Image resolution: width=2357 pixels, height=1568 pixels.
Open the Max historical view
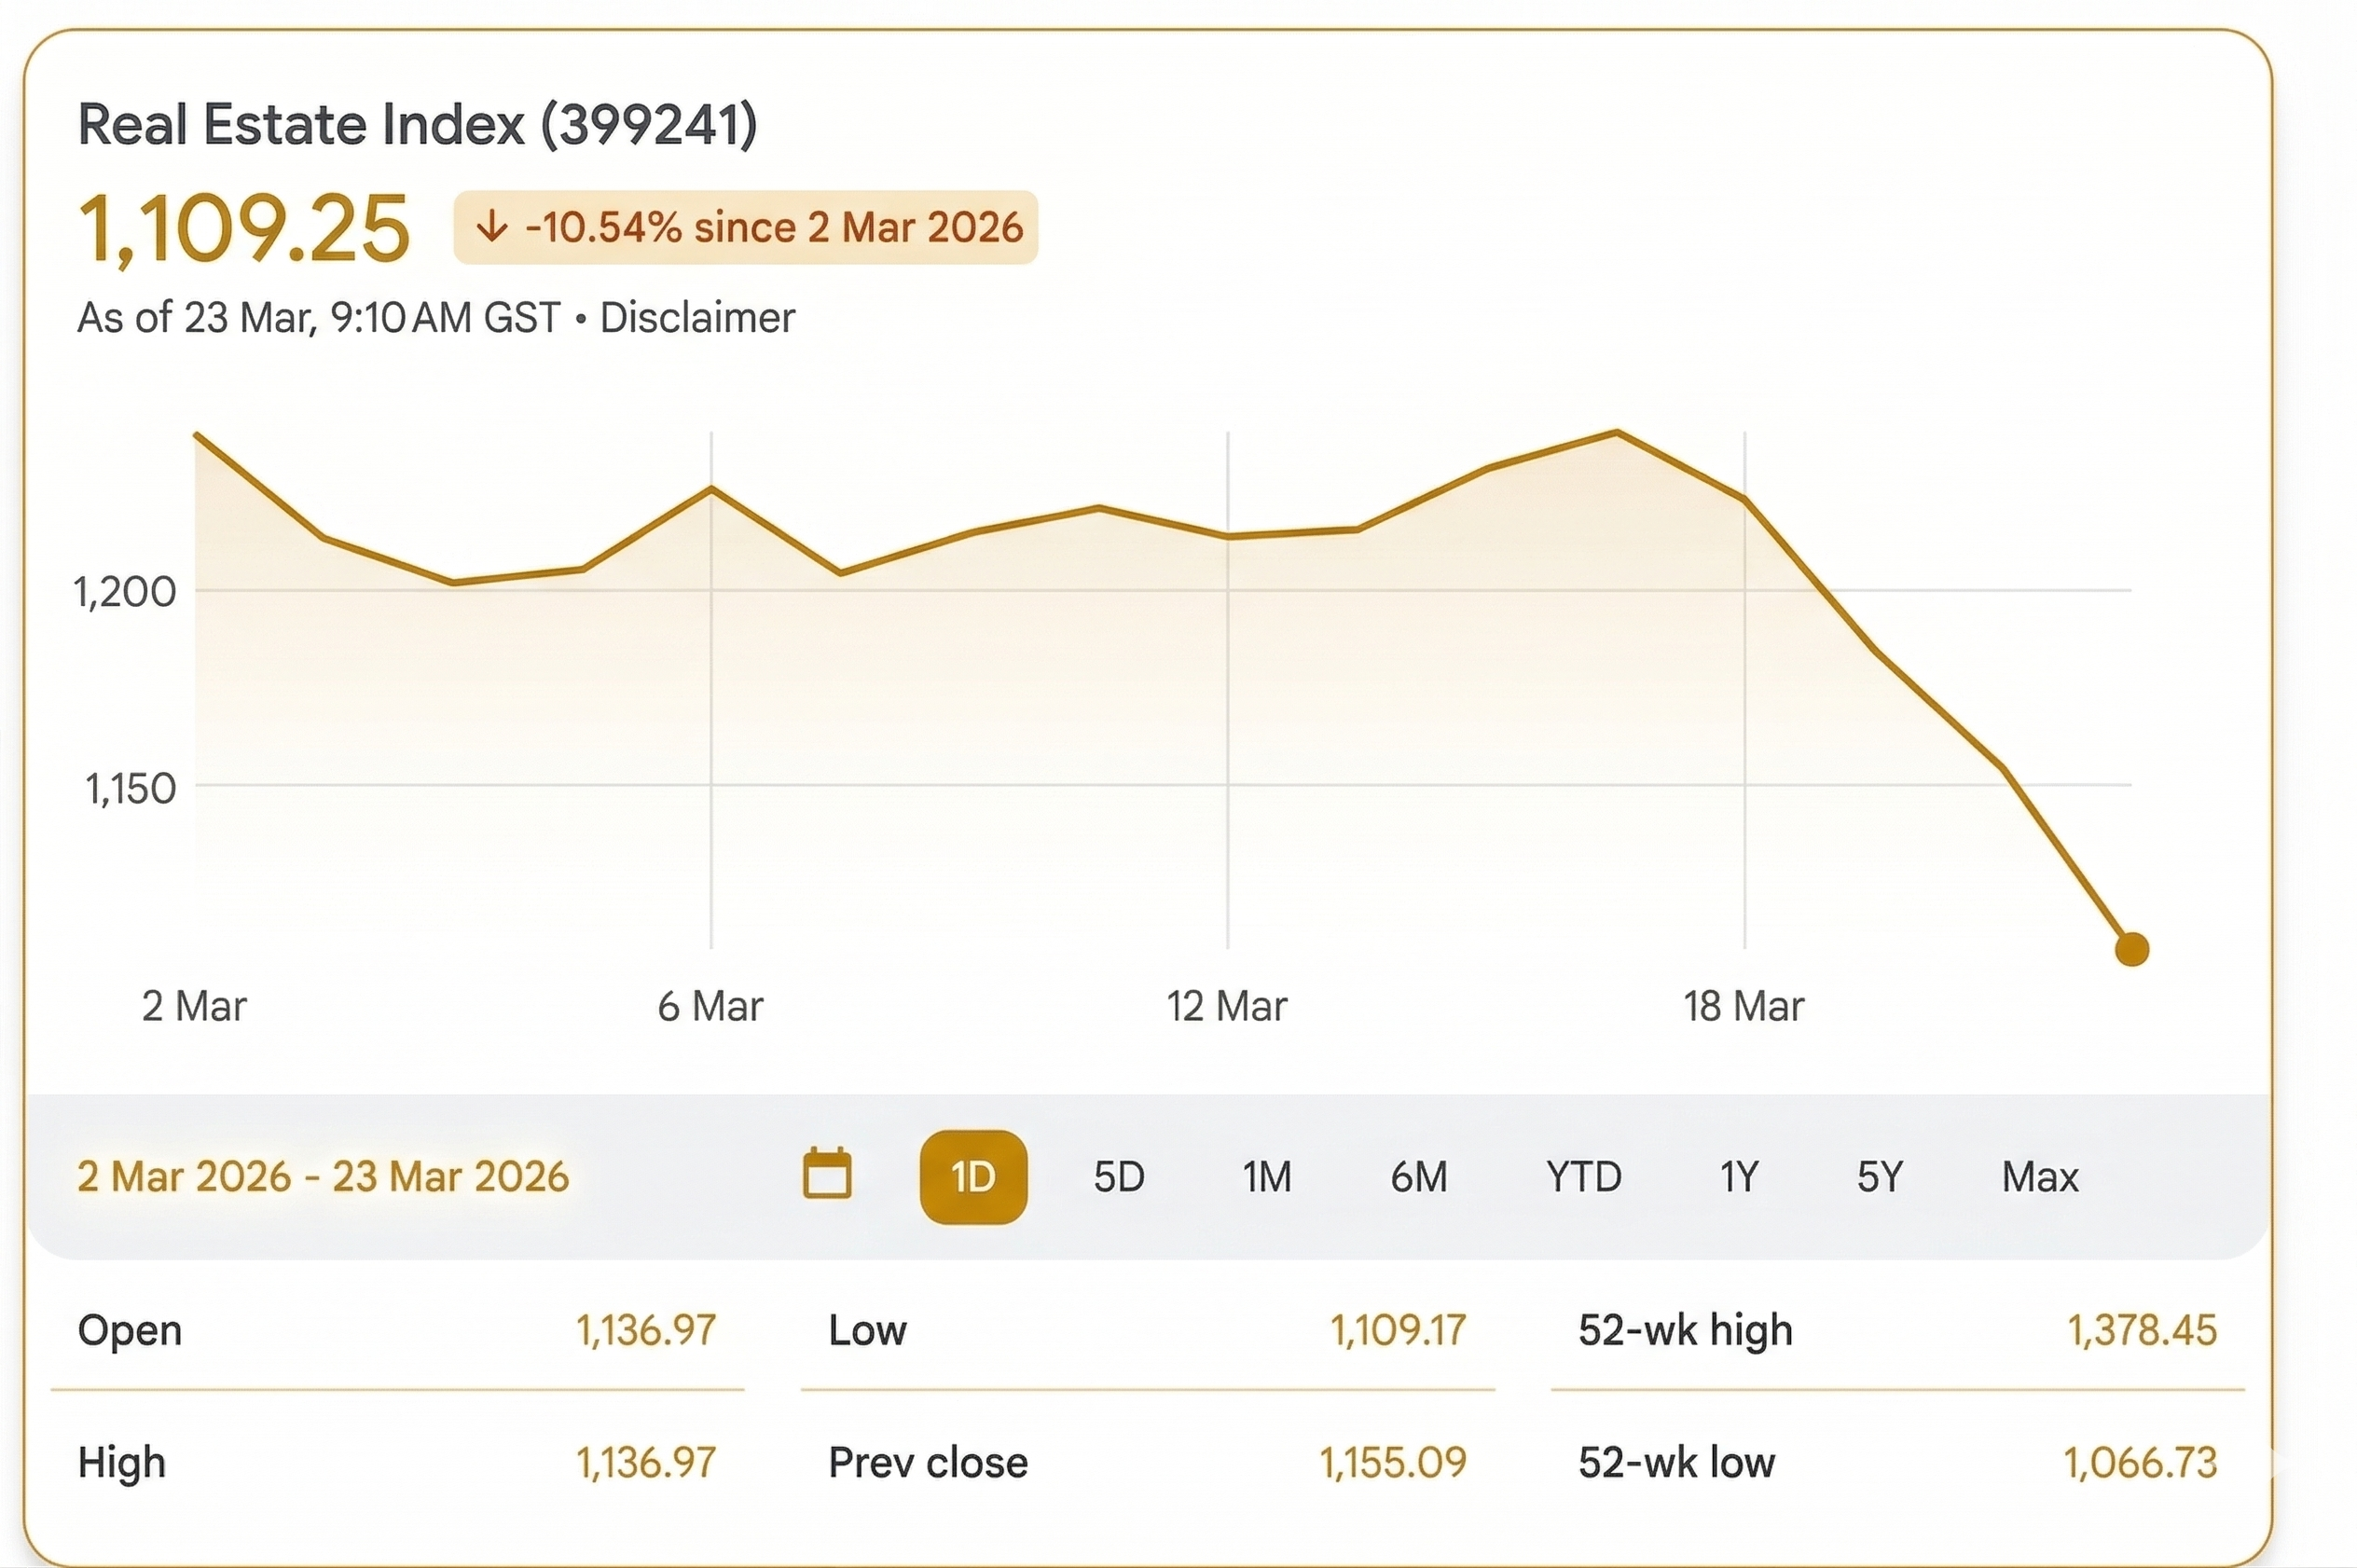[2040, 1177]
